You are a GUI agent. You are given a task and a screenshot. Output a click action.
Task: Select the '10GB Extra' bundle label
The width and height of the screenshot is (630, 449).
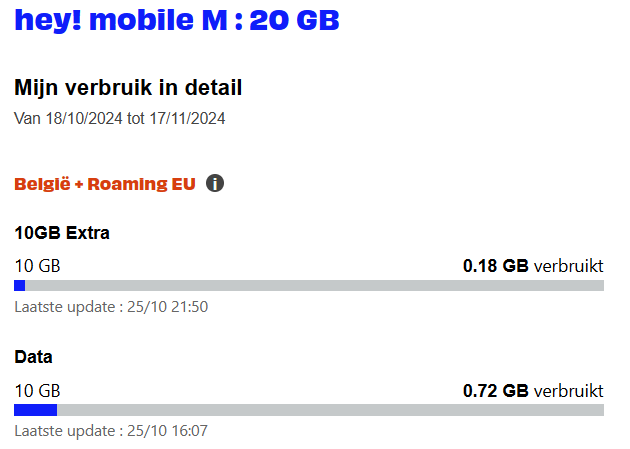62,234
